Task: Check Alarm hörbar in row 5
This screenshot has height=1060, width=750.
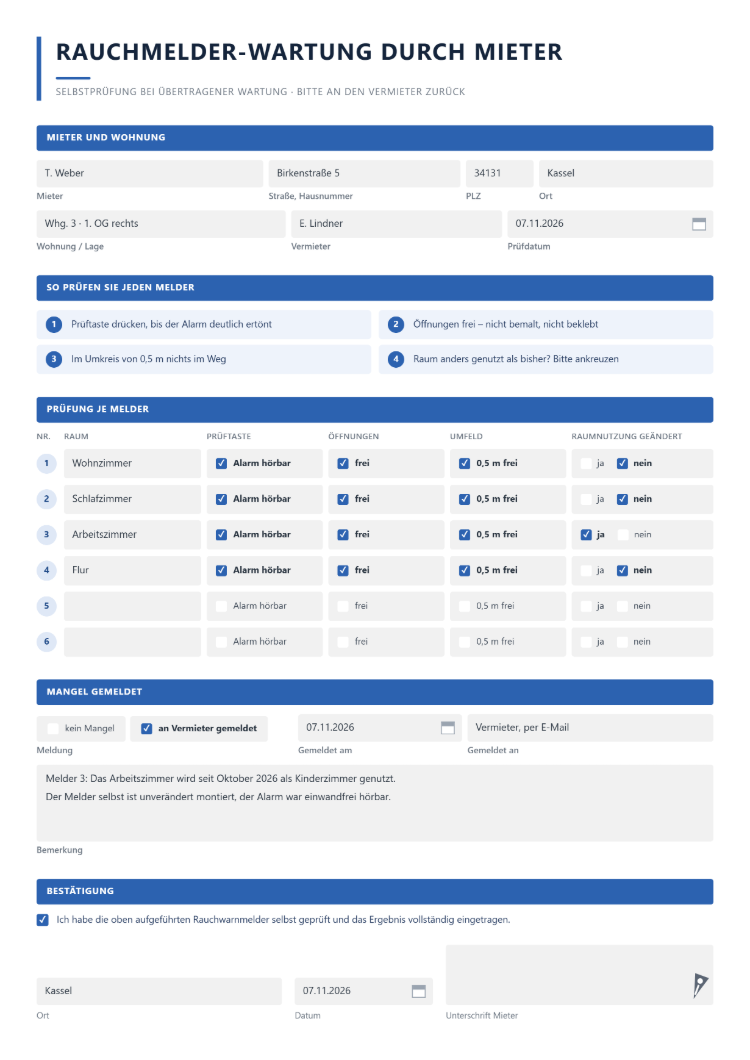Action: (x=221, y=606)
